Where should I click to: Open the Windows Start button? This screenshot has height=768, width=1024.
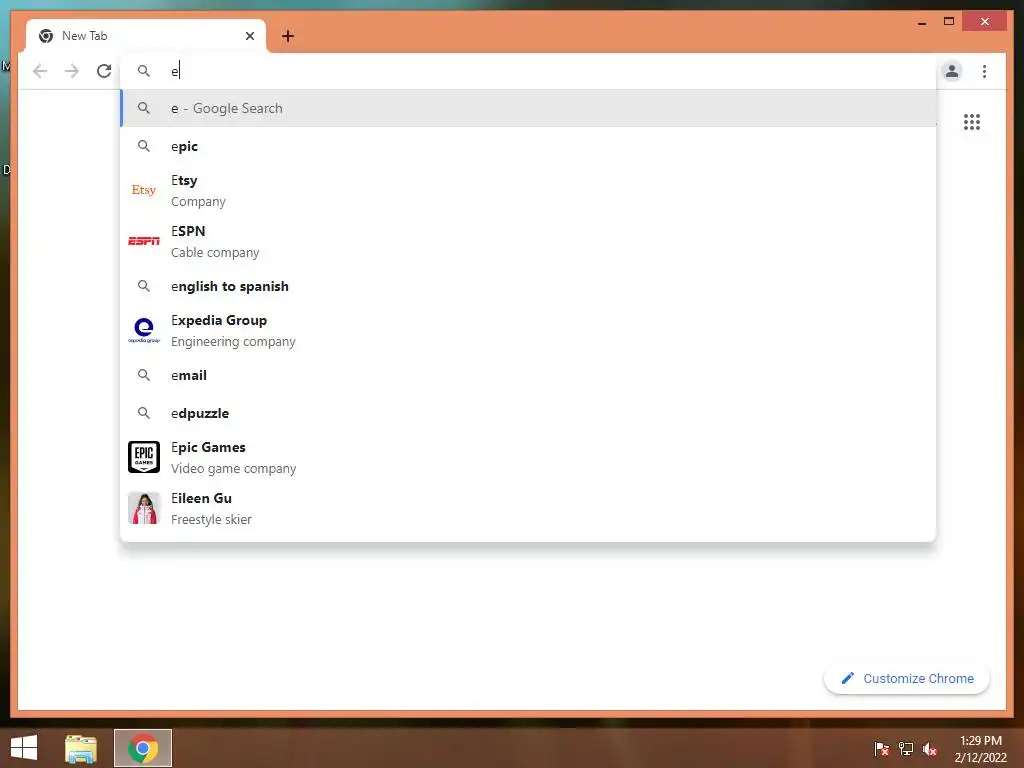pos(24,748)
